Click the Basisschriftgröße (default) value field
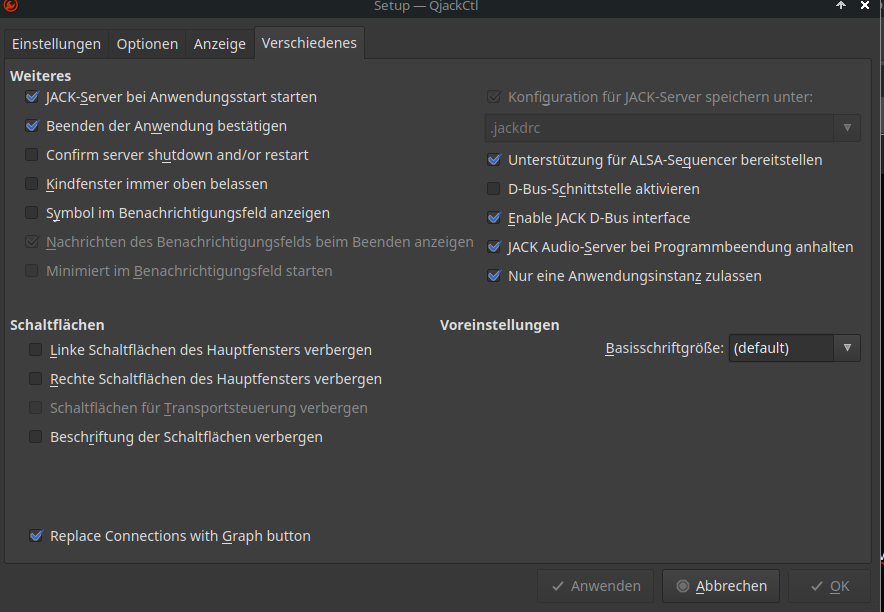Viewport: 884px width, 612px height. 781,348
